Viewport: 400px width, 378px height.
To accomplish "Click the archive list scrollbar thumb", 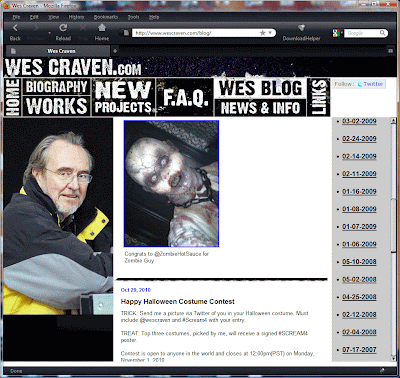I will click(x=393, y=225).
